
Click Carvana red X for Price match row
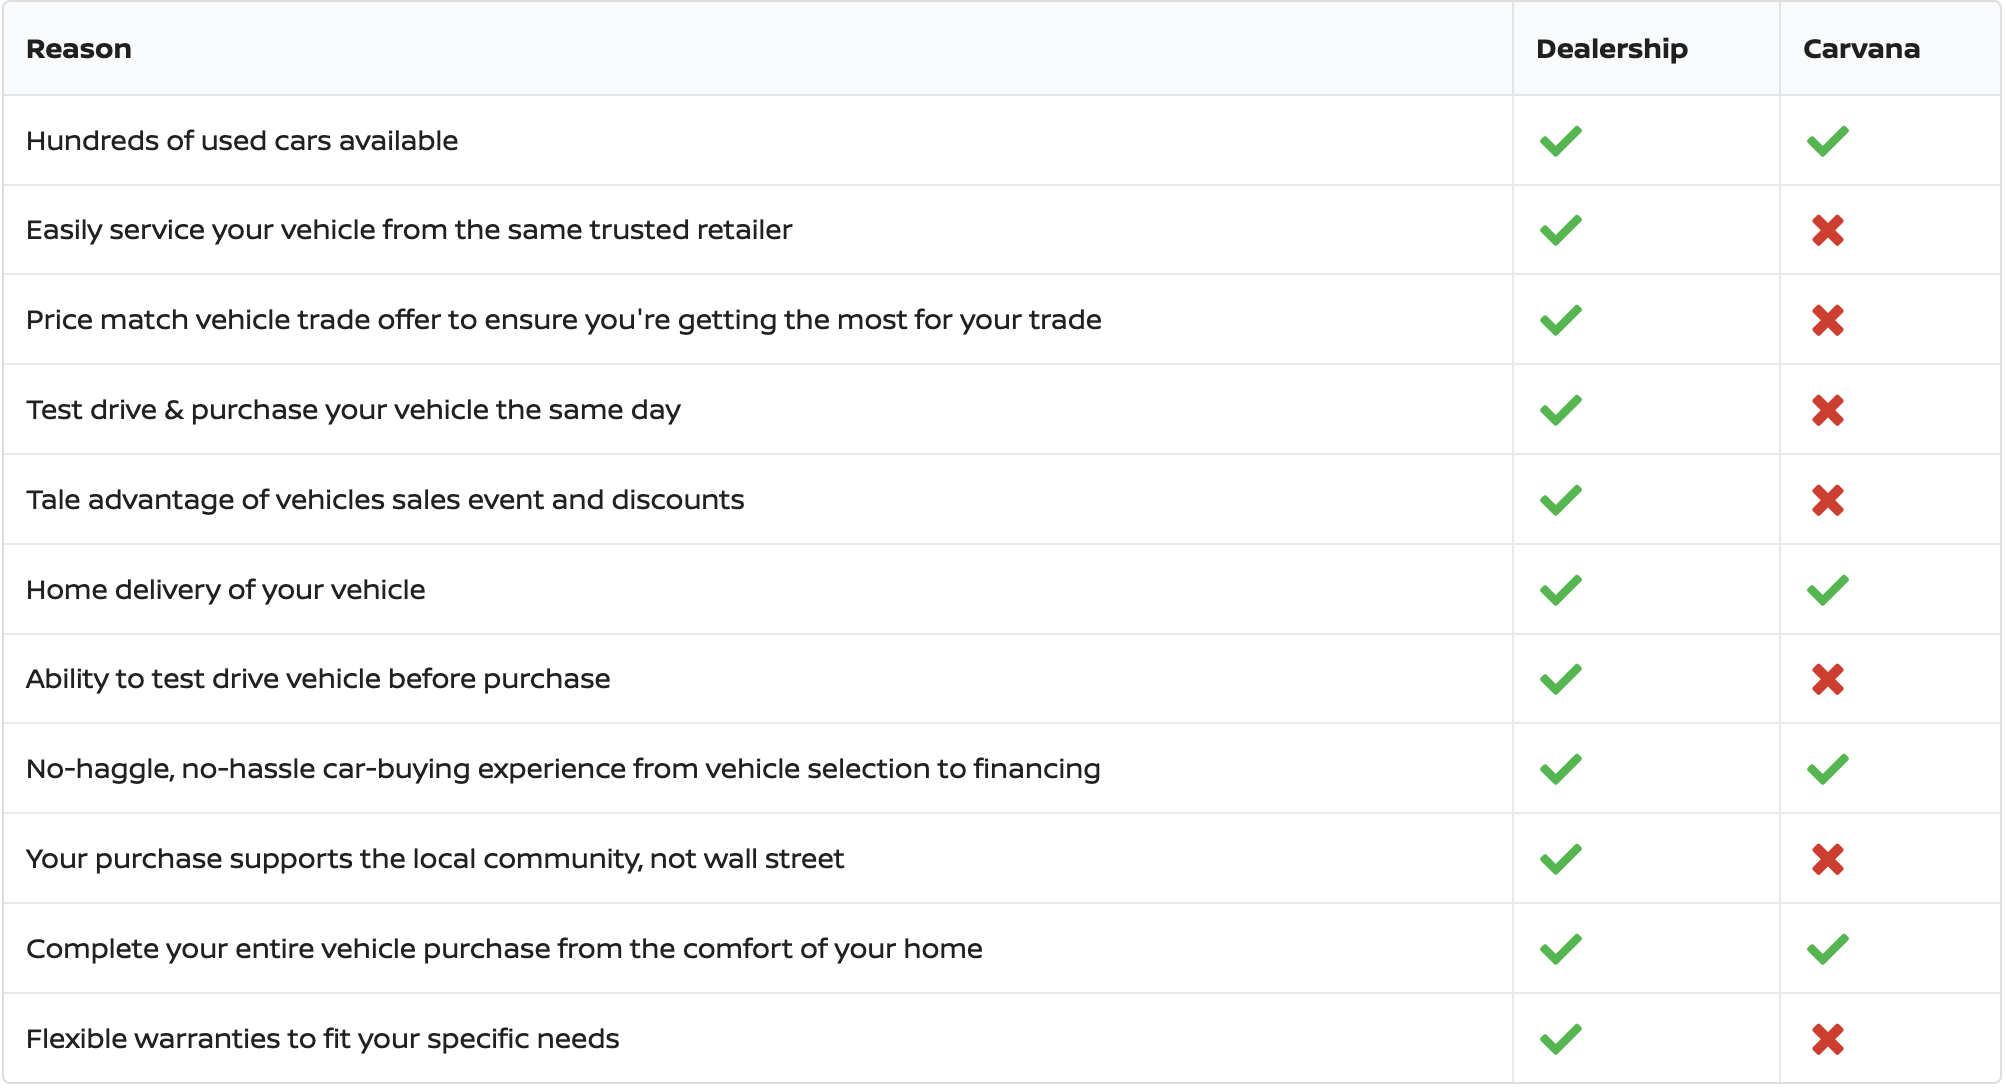(x=1827, y=321)
